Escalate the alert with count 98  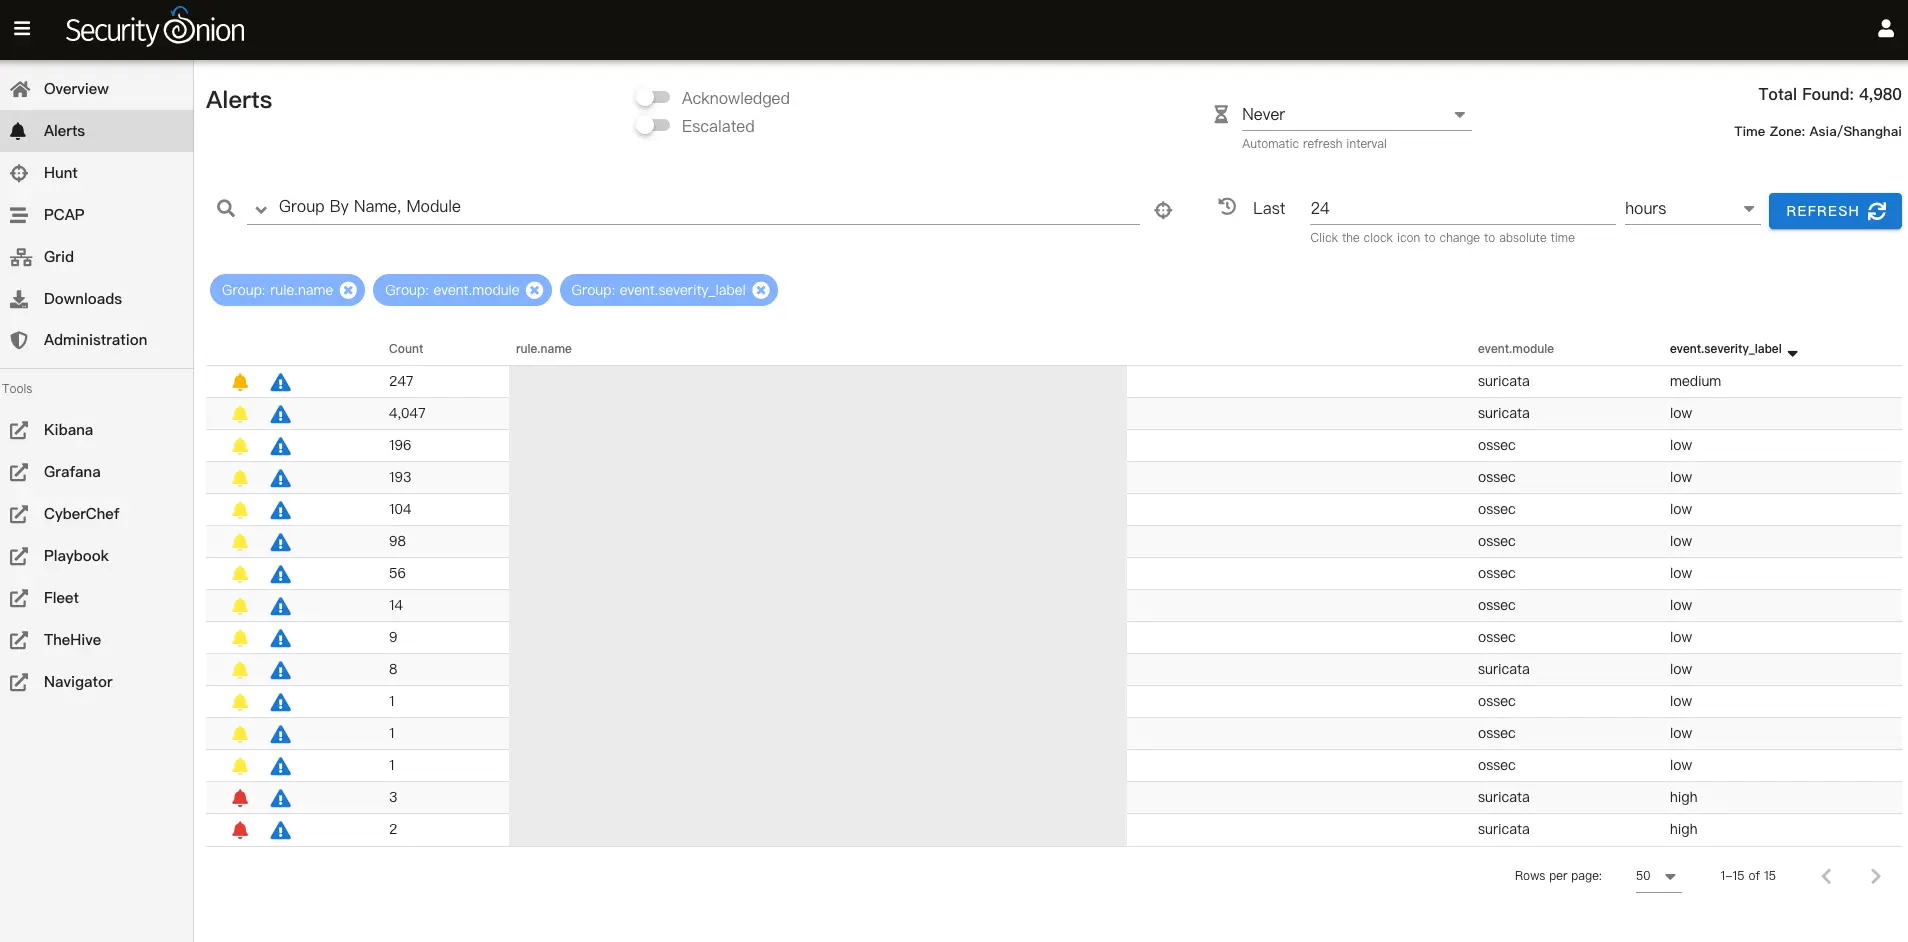coord(281,542)
